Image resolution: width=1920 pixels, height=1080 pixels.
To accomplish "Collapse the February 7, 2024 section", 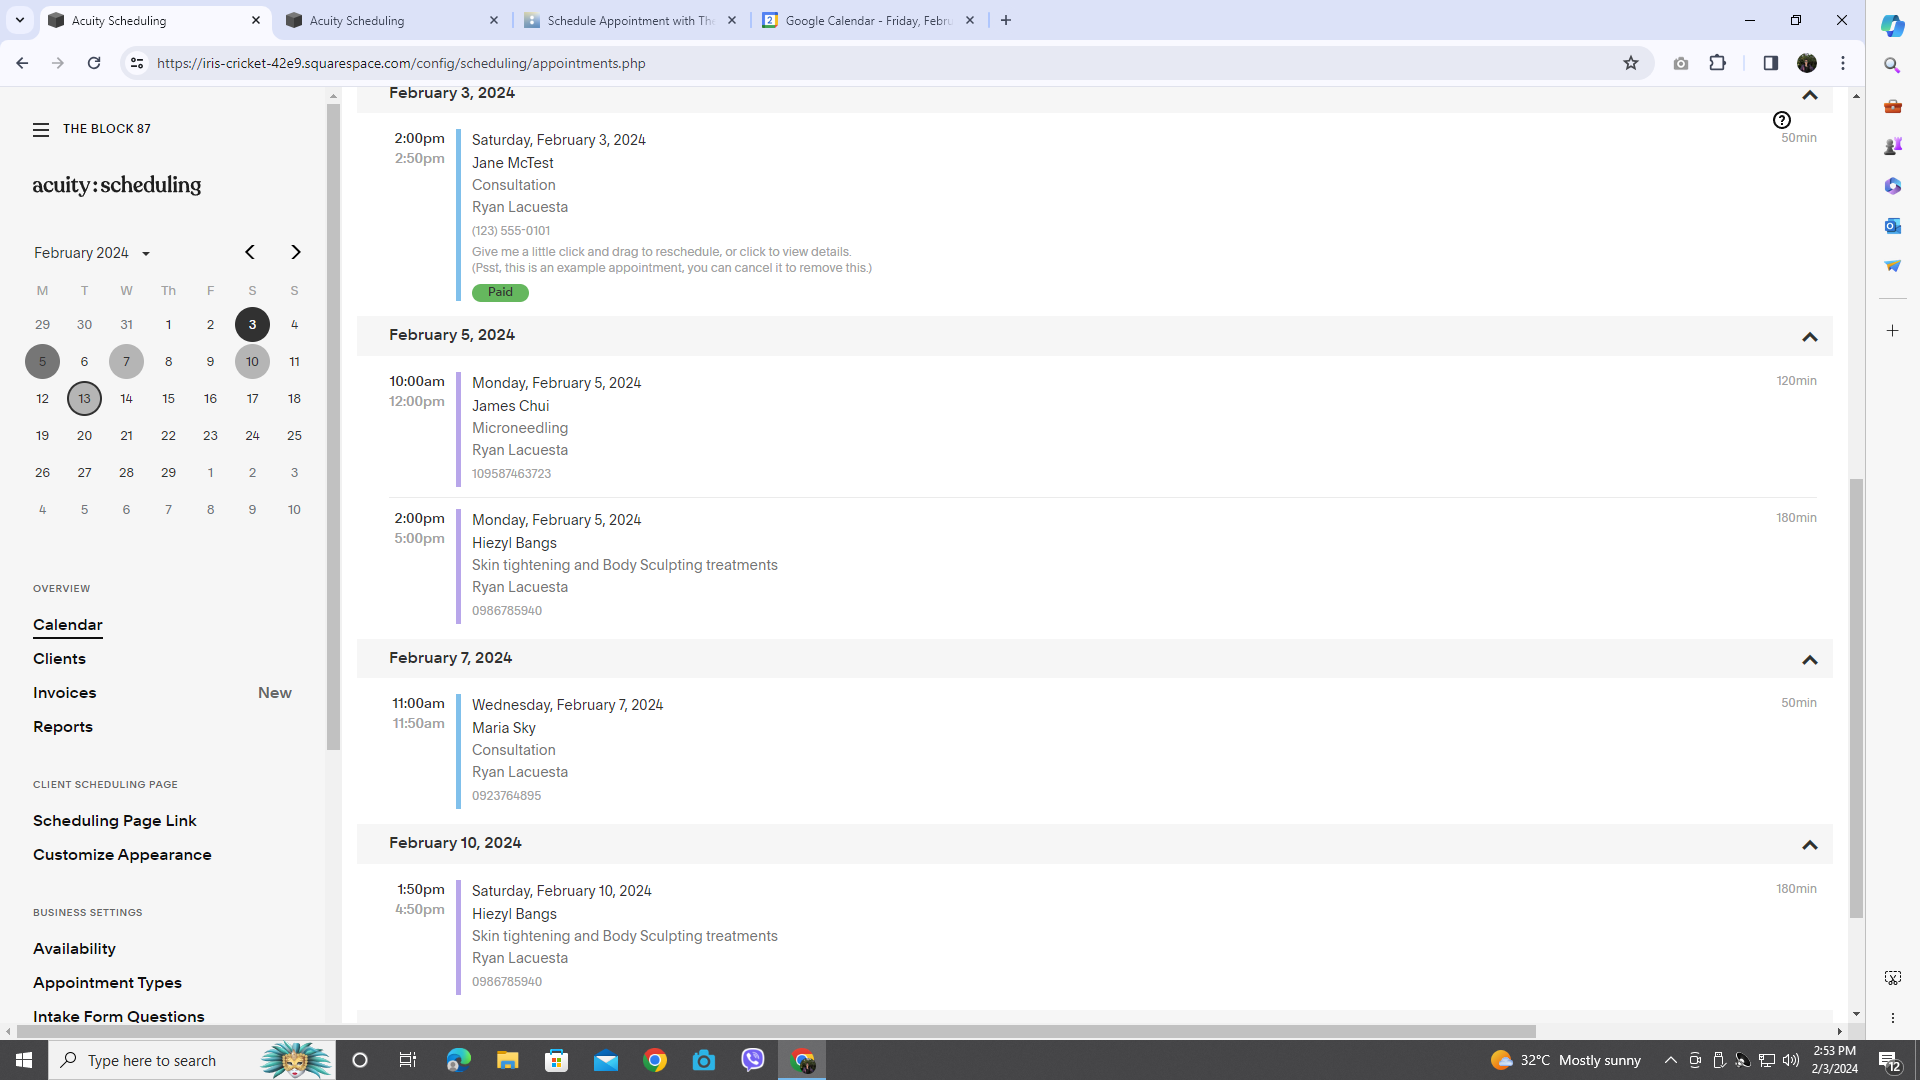I will [1809, 660].
